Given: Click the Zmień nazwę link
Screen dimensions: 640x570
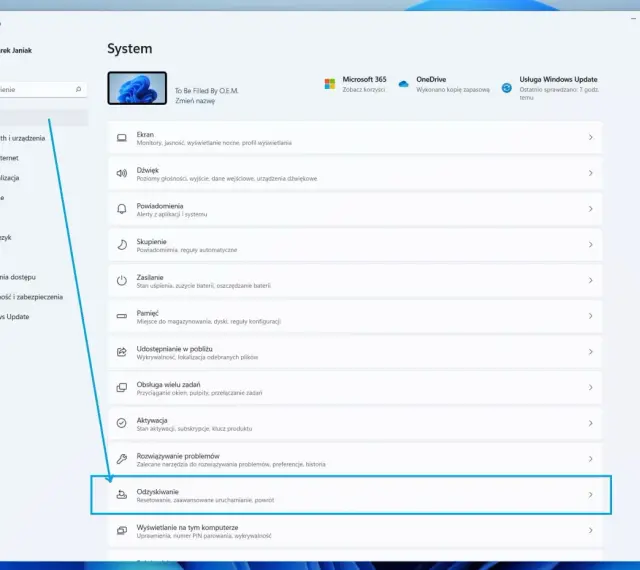Looking at the screenshot, I should pos(195,101).
